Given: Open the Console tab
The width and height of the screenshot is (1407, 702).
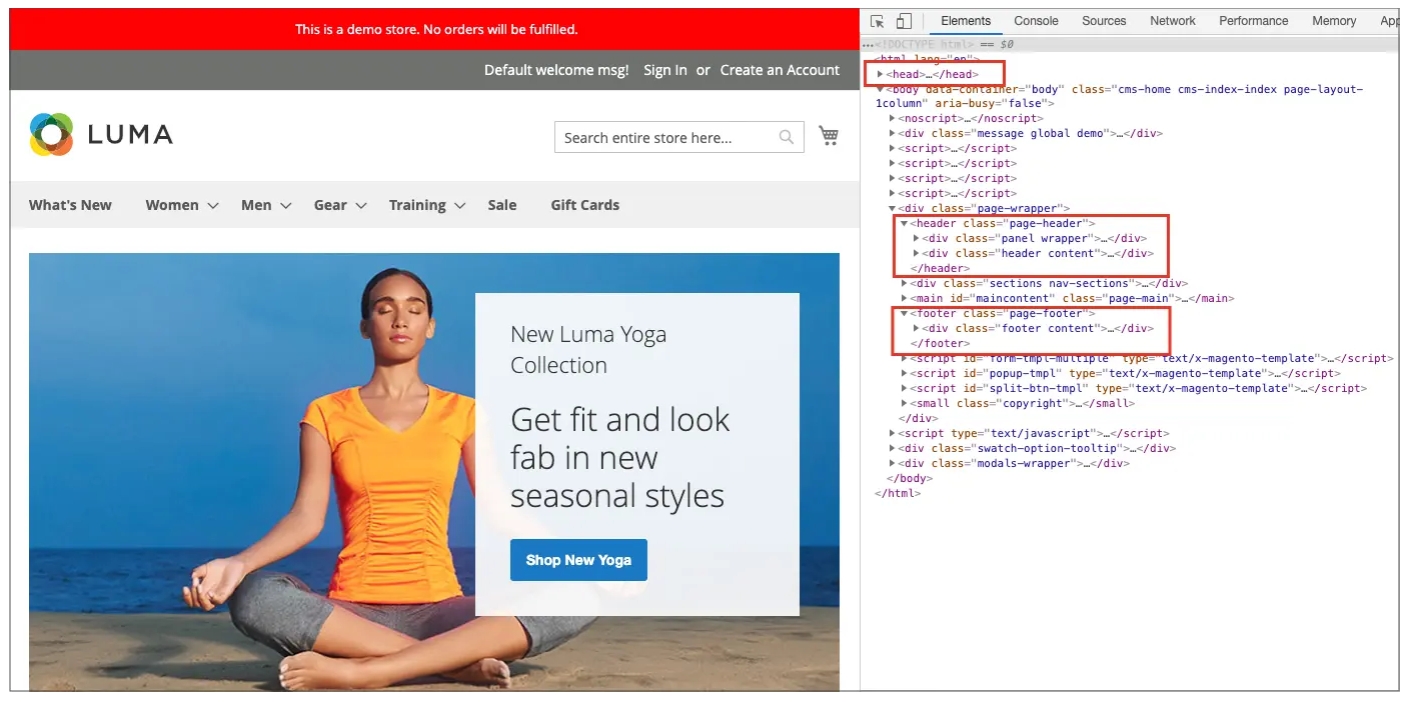Looking at the screenshot, I should 1036,21.
